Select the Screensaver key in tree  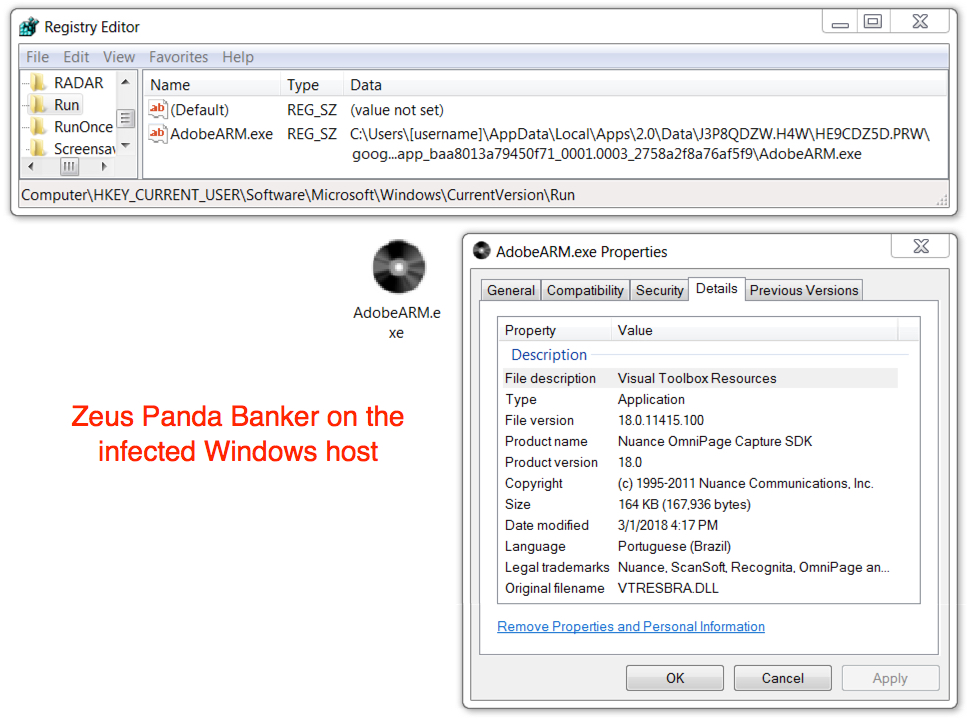84,149
